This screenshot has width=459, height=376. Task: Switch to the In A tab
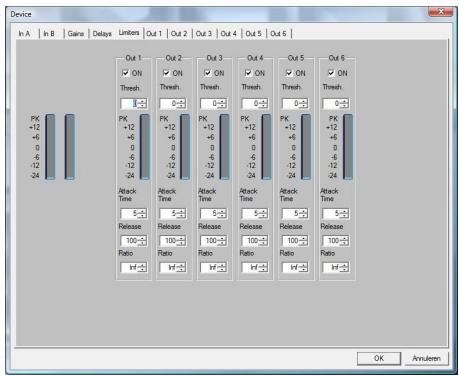24,34
